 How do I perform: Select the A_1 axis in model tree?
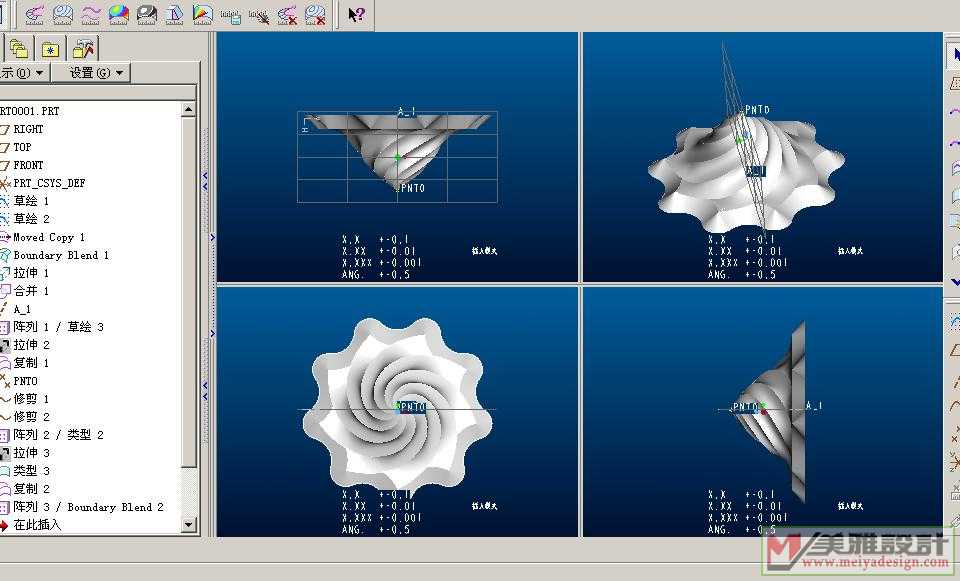click(22, 309)
